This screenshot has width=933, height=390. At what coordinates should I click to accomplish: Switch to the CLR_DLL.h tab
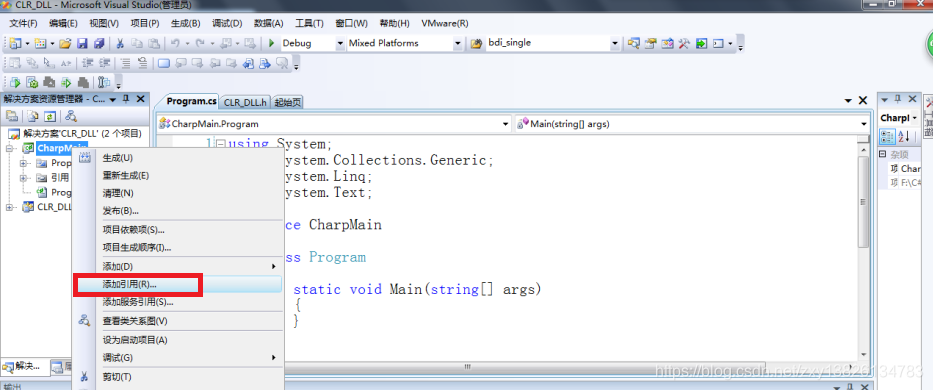245,102
